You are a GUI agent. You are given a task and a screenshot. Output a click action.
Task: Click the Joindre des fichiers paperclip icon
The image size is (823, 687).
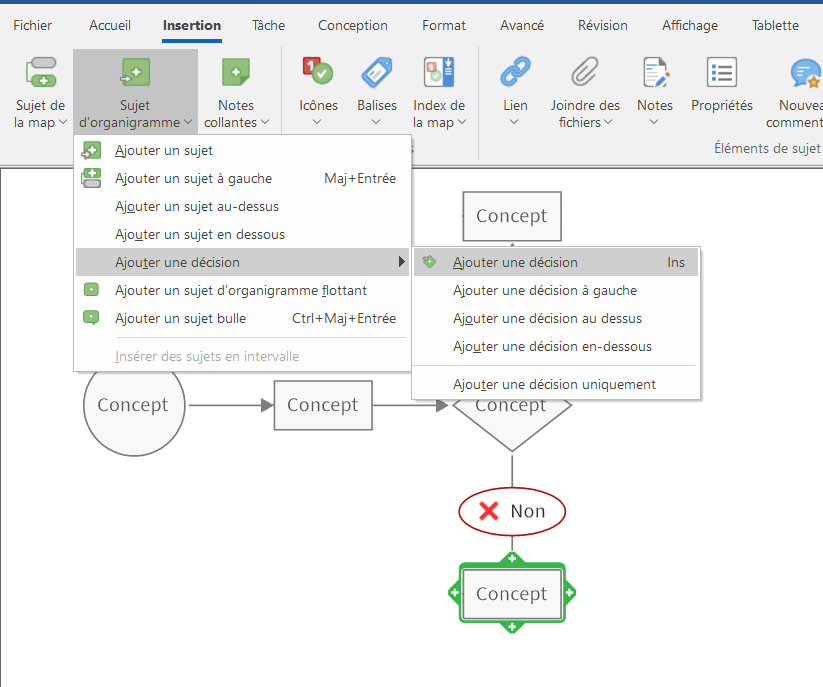pyautogui.click(x=585, y=73)
